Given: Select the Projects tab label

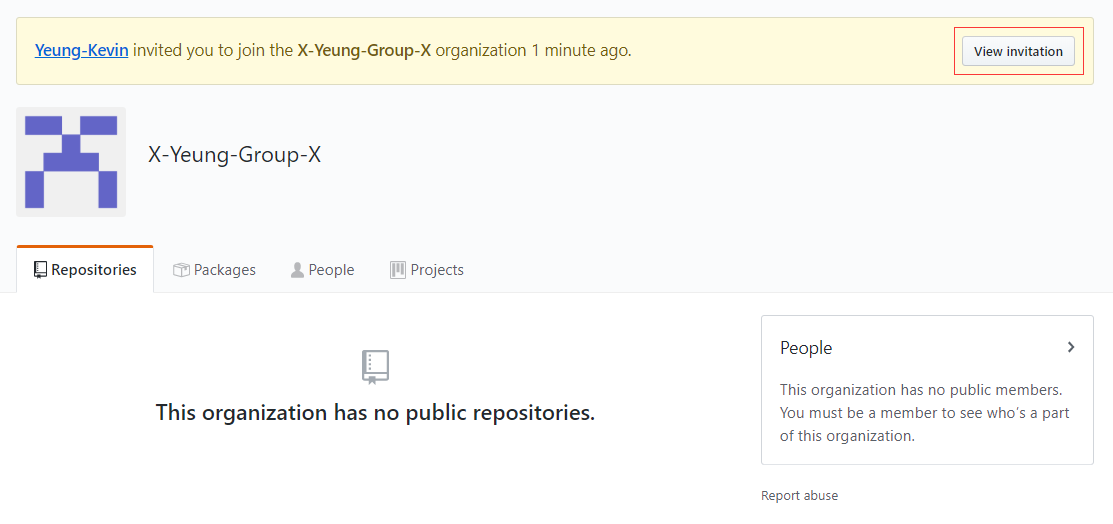Looking at the screenshot, I should click(x=437, y=270).
